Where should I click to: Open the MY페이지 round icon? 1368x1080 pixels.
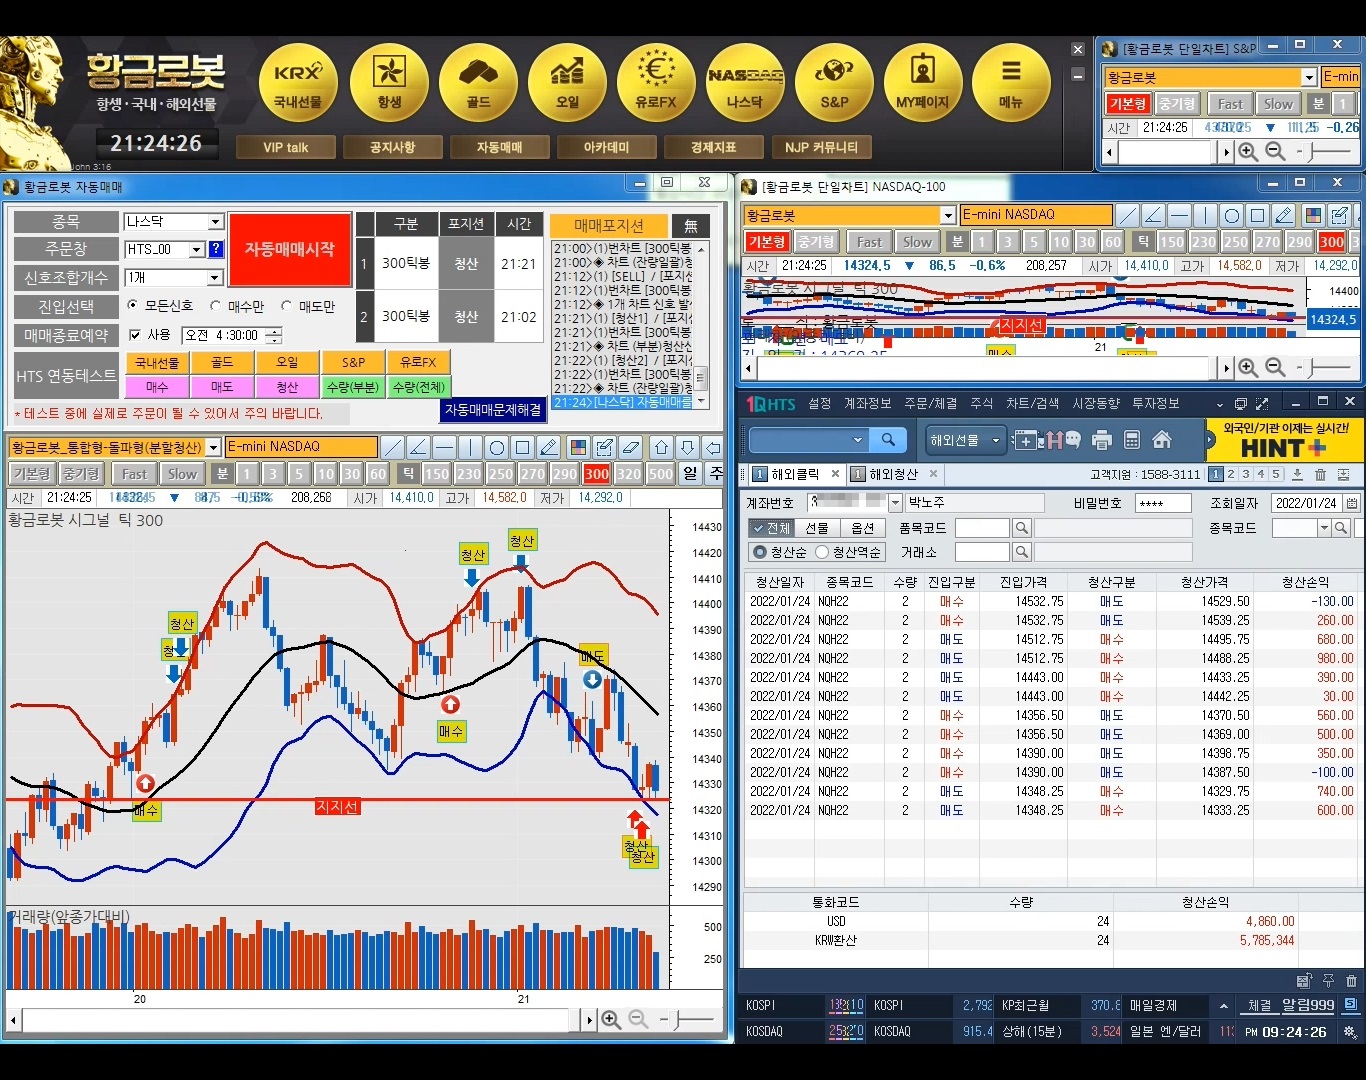tap(923, 83)
